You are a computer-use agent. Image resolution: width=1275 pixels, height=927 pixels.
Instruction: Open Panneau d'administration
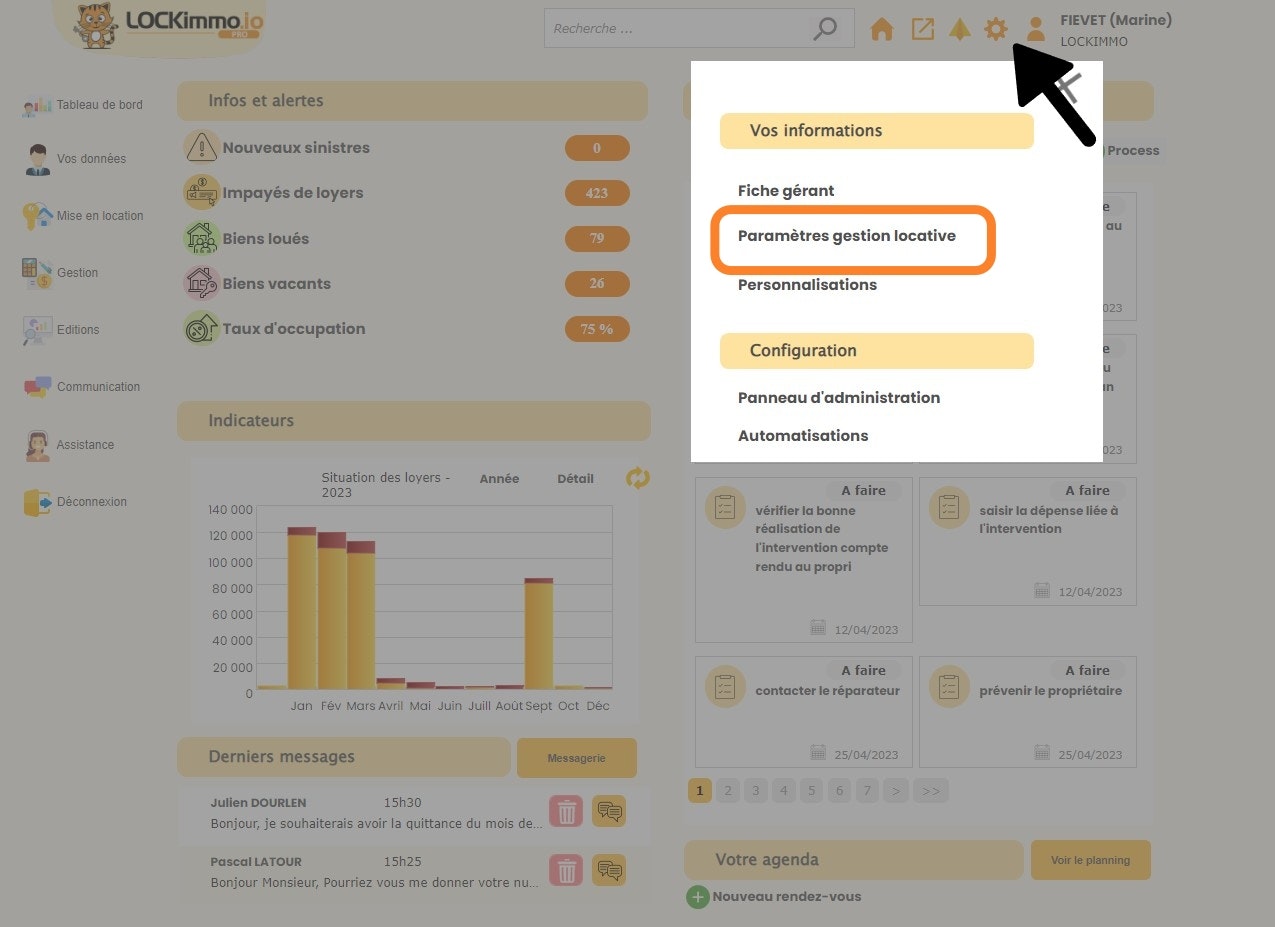[x=839, y=398]
